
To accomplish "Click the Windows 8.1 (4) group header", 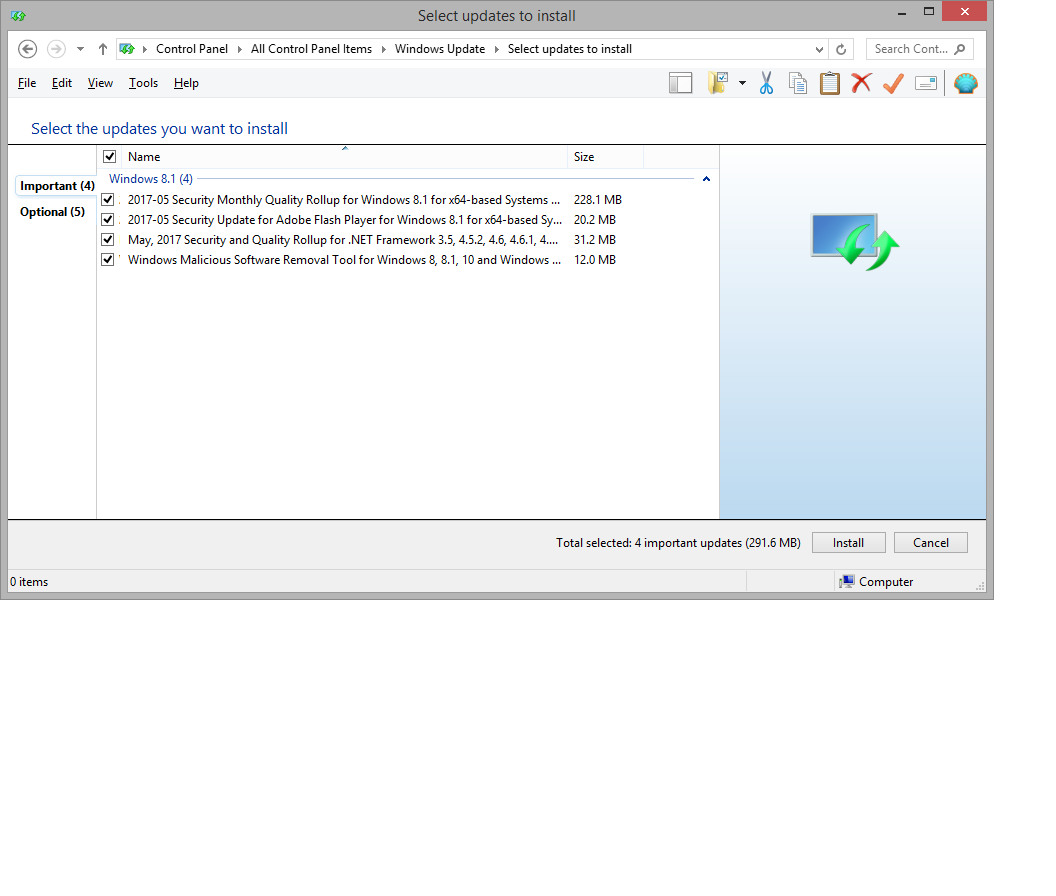I will click(x=151, y=179).
